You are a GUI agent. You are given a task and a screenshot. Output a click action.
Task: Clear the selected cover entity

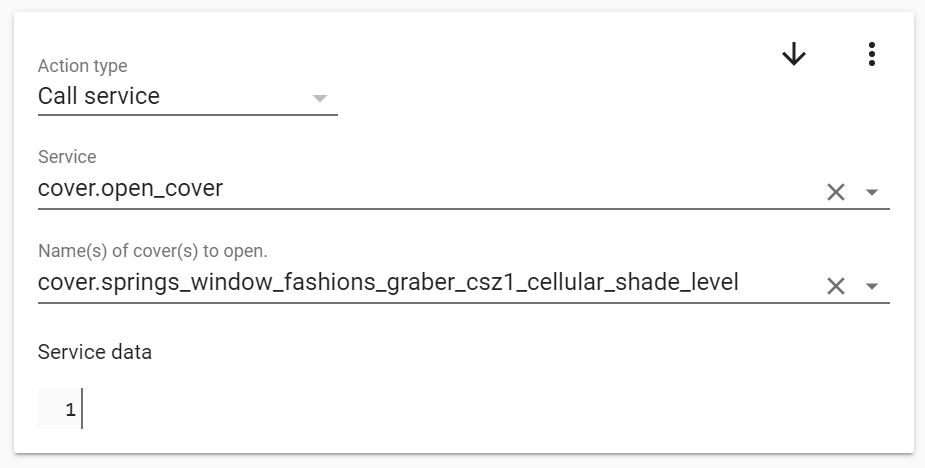(835, 286)
